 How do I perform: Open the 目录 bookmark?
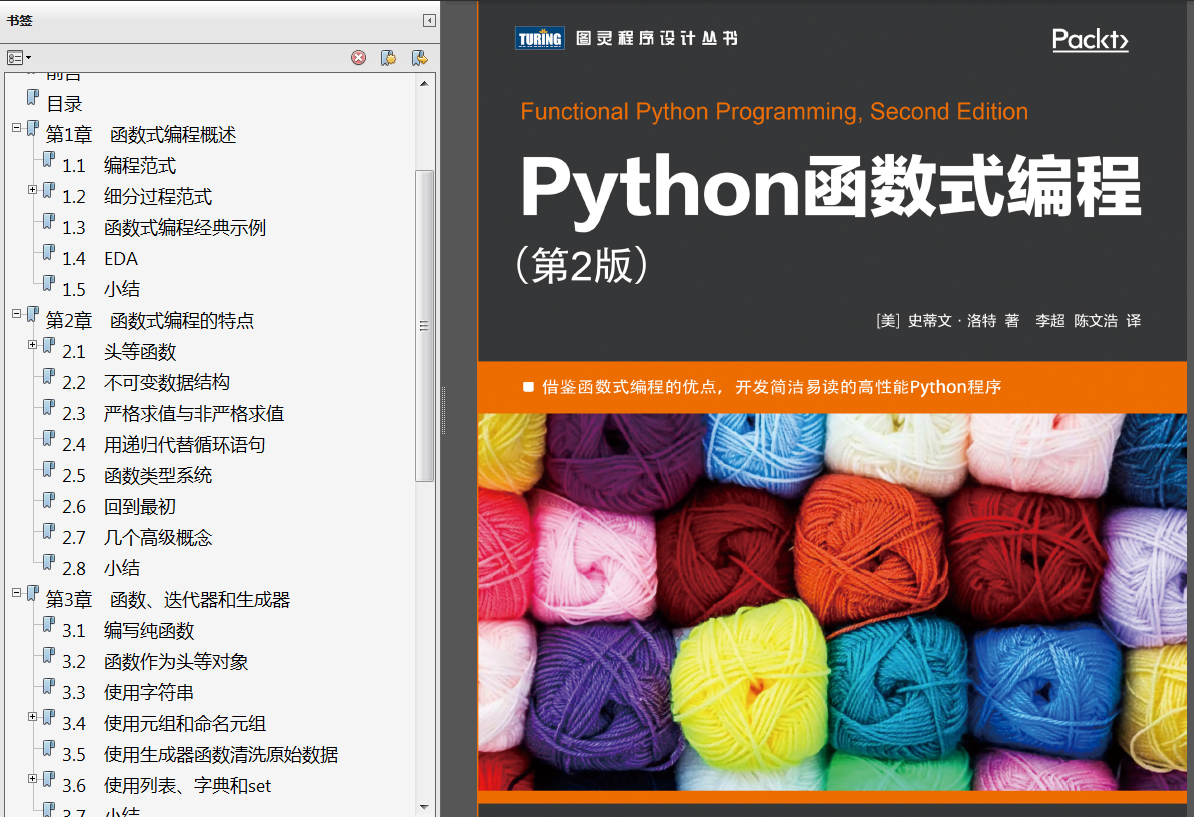[x=65, y=104]
